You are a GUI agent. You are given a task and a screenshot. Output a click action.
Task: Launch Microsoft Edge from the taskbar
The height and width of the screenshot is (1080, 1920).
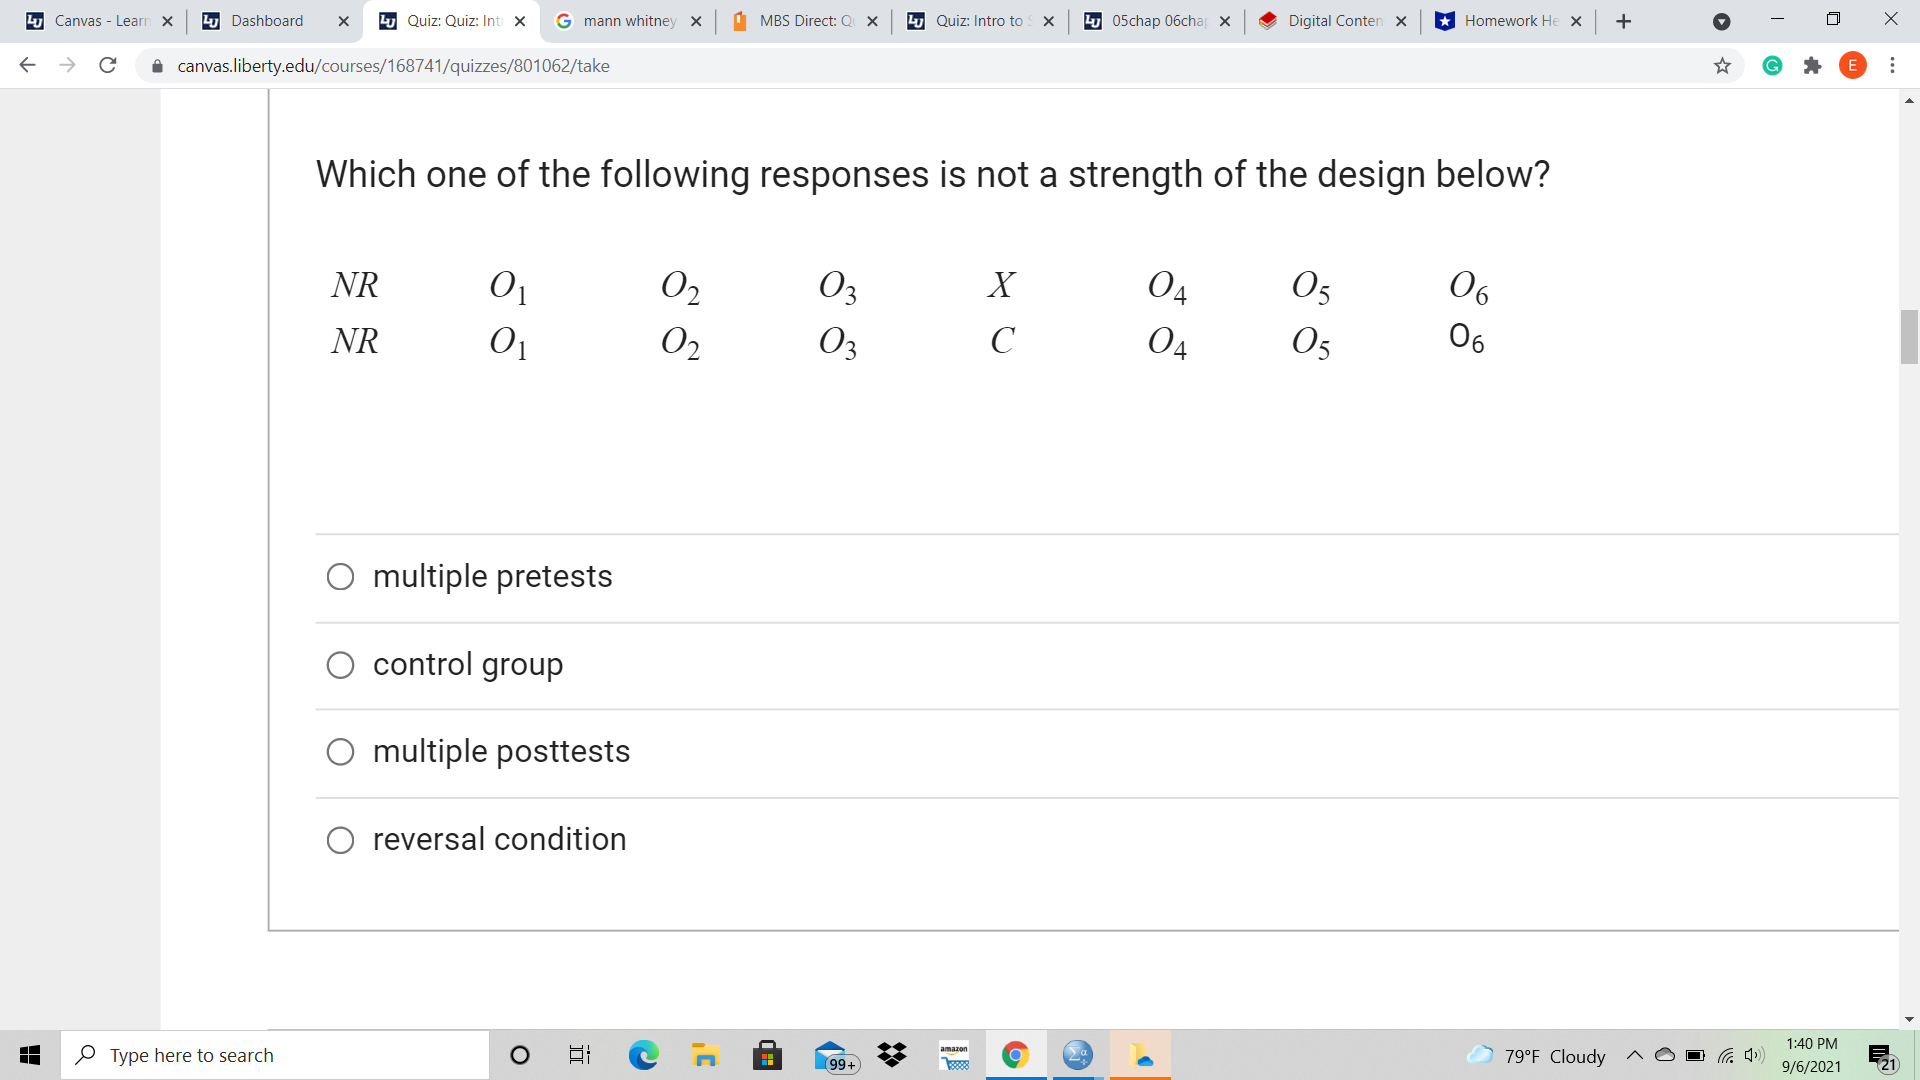(x=643, y=1055)
